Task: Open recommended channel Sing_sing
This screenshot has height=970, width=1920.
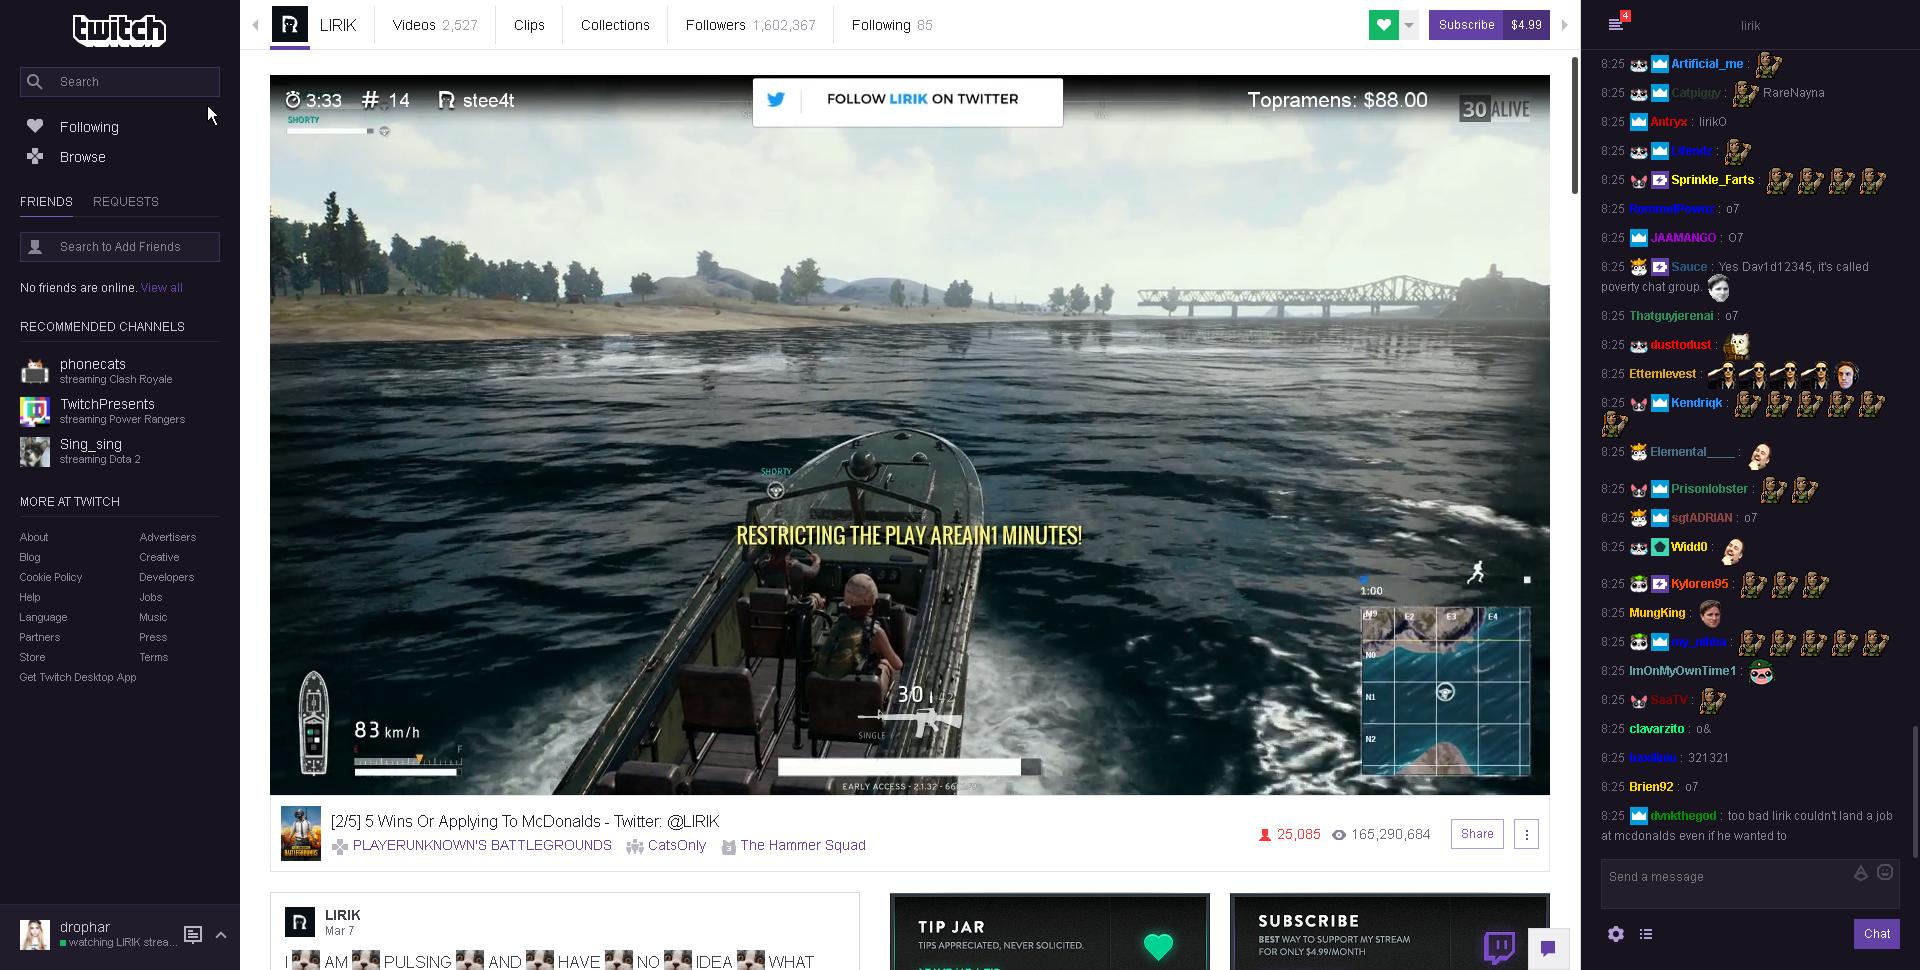Action: (x=120, y=451)
